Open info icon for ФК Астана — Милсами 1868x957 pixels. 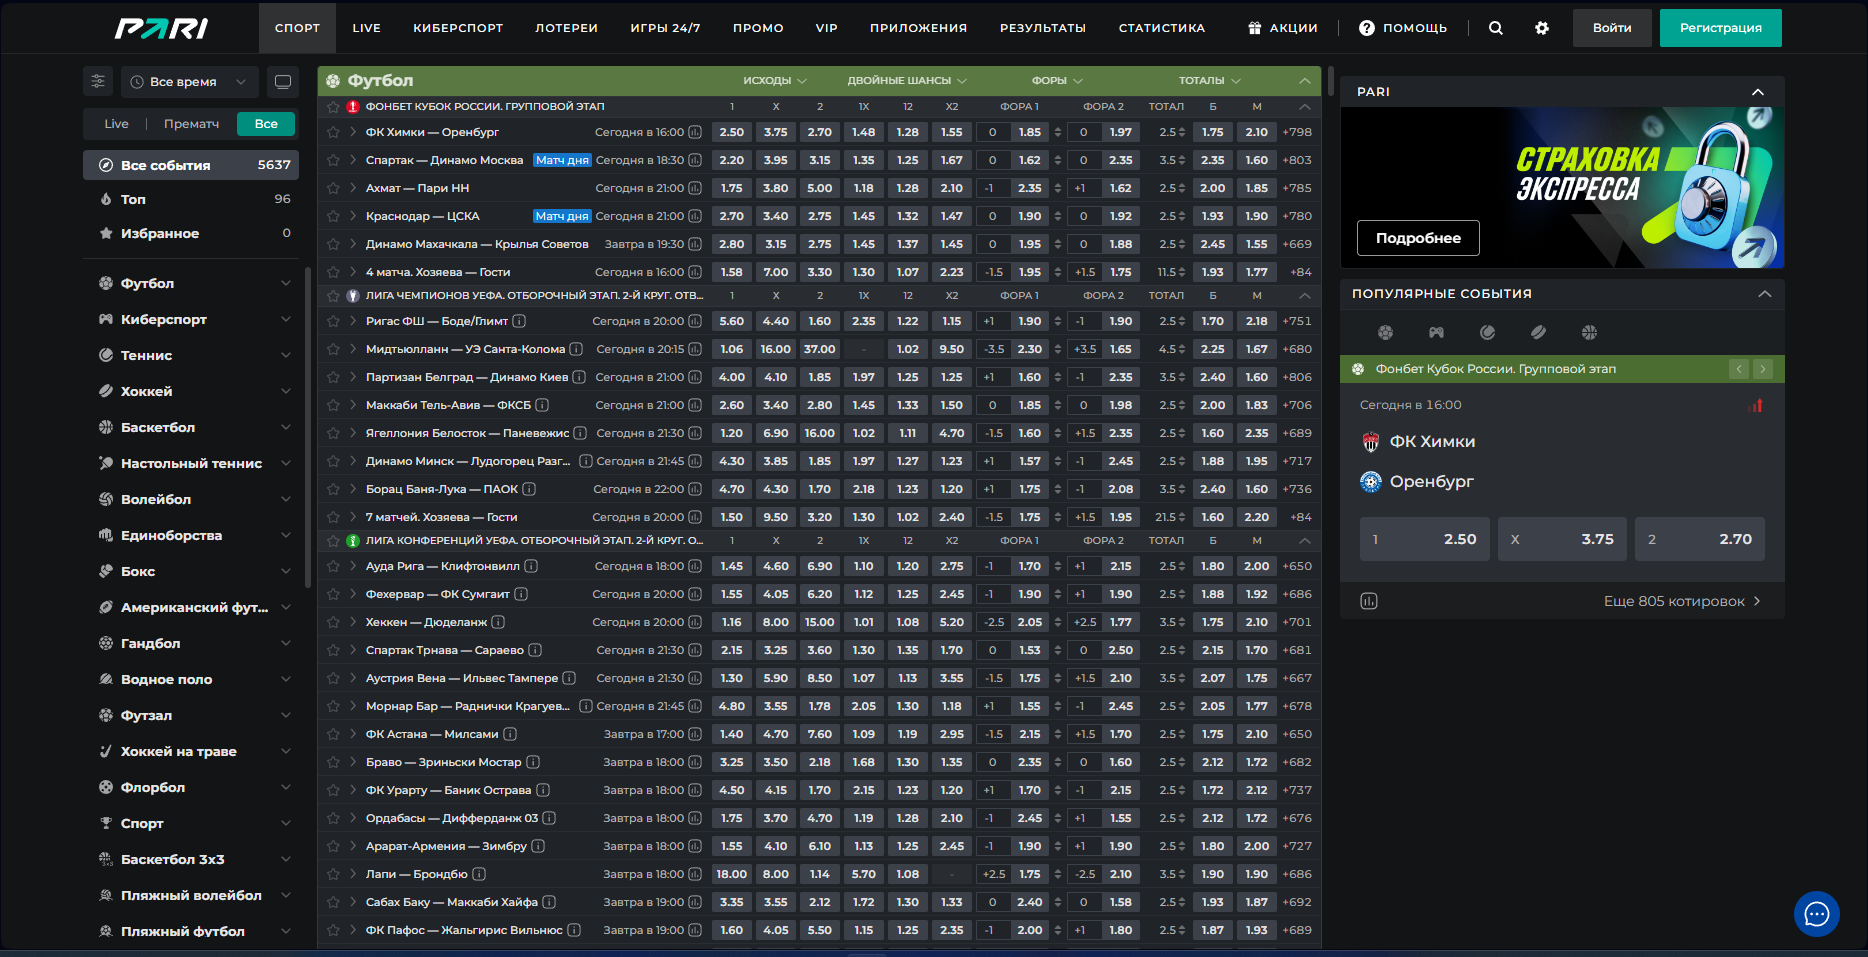click(x=510, y=734)
